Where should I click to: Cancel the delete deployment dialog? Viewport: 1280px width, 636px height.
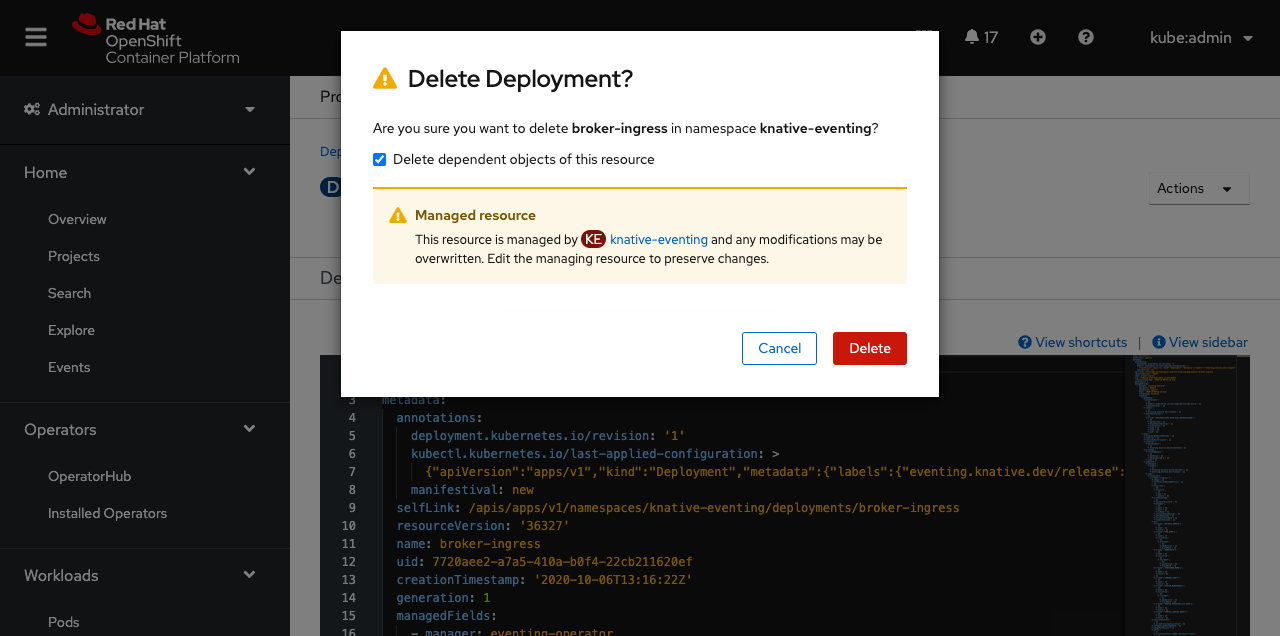pos(779,348)
